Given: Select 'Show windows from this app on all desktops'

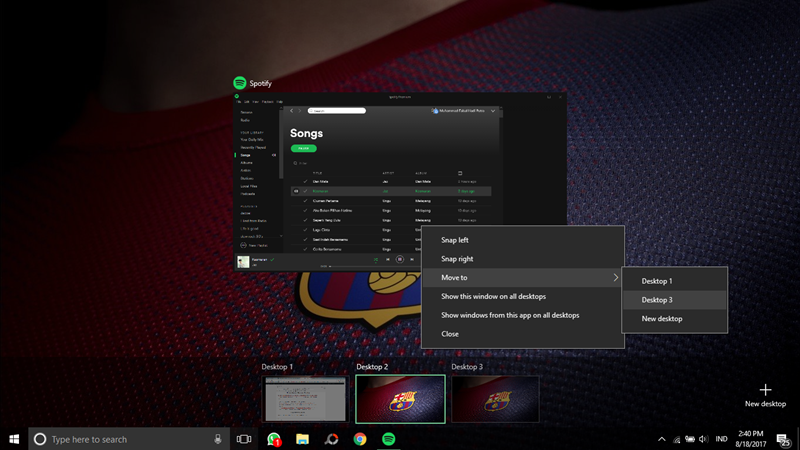Looking at the screenshot, I should point(510,315).
